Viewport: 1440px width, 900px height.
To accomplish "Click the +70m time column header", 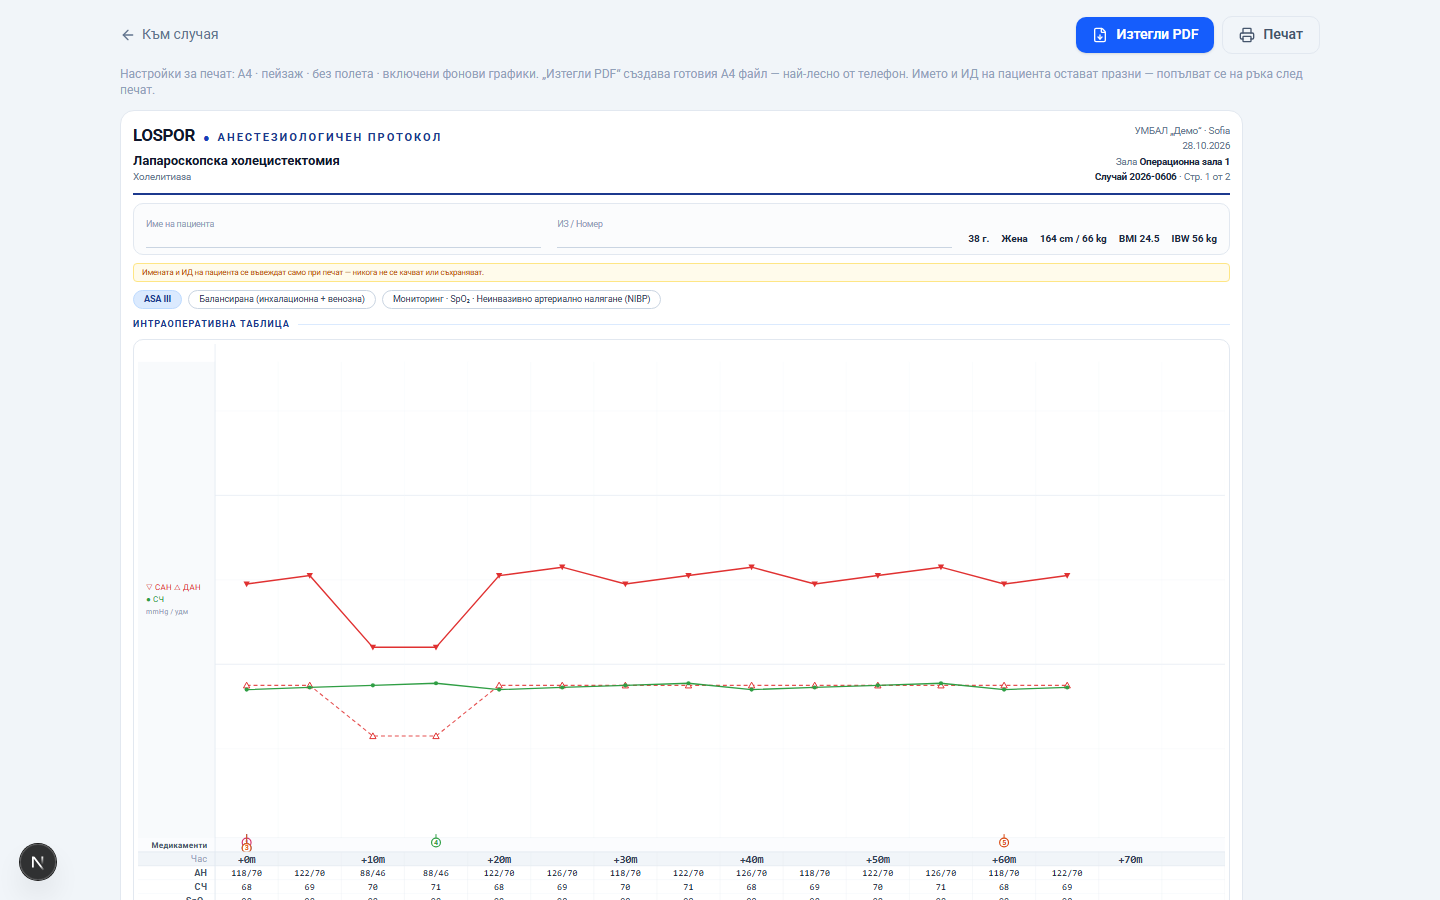I will 1130,860.
